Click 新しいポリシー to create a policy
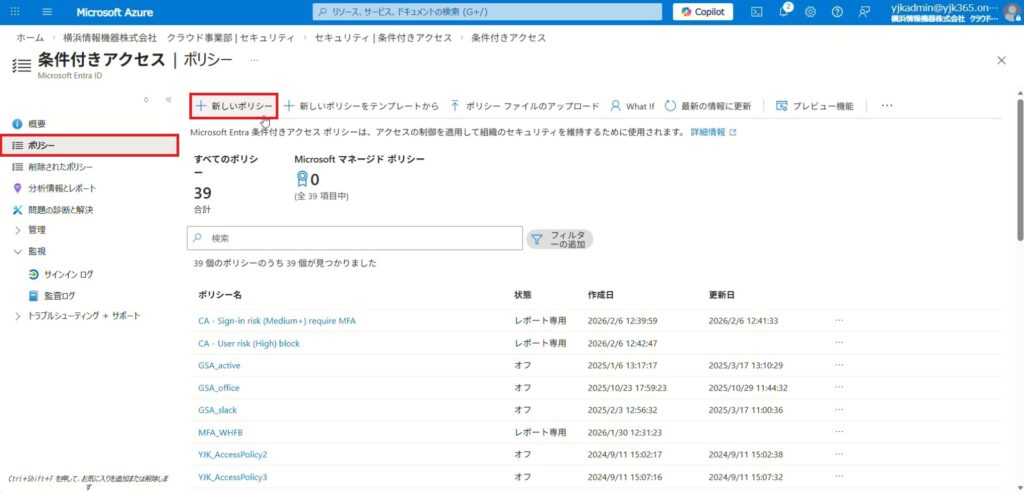The height and width of the screenshot is (492, 1024). point(234,105)
